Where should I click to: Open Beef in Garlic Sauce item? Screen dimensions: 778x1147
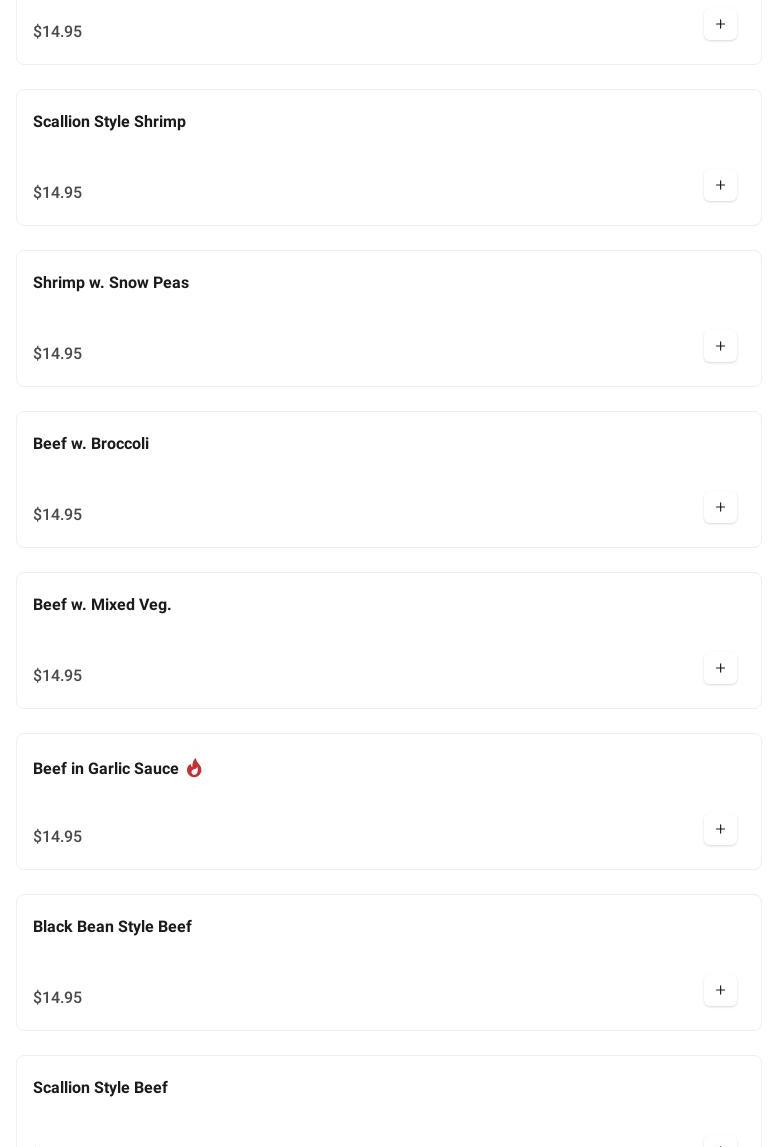pyautogui.click(x=106, y=769)
